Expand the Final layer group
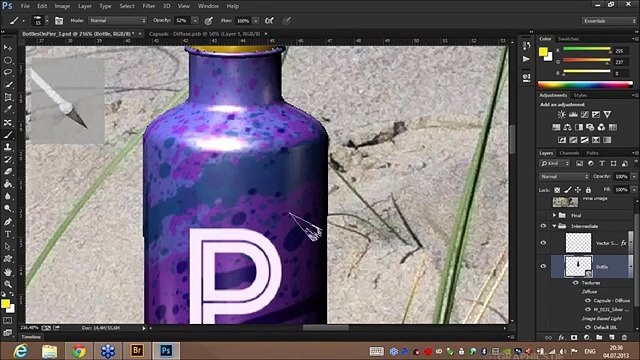 click(x=554, y=215)
